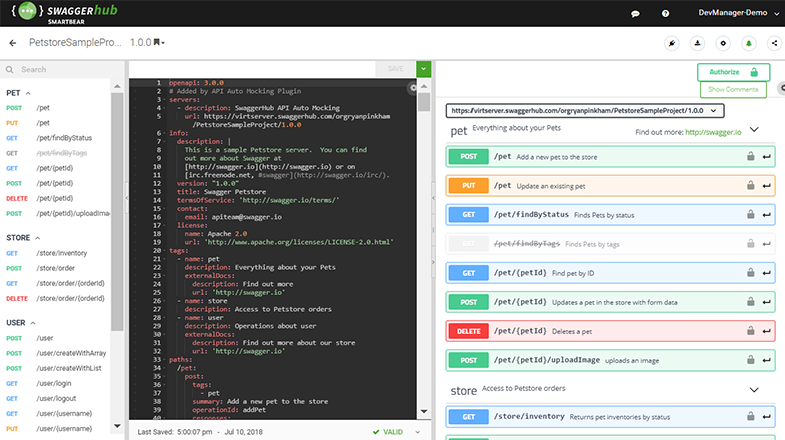Viewport: 785px width, 440px height.
Task: Click lock icon on DELETE /pet/{petId} row
Action: tap(750, 330)
